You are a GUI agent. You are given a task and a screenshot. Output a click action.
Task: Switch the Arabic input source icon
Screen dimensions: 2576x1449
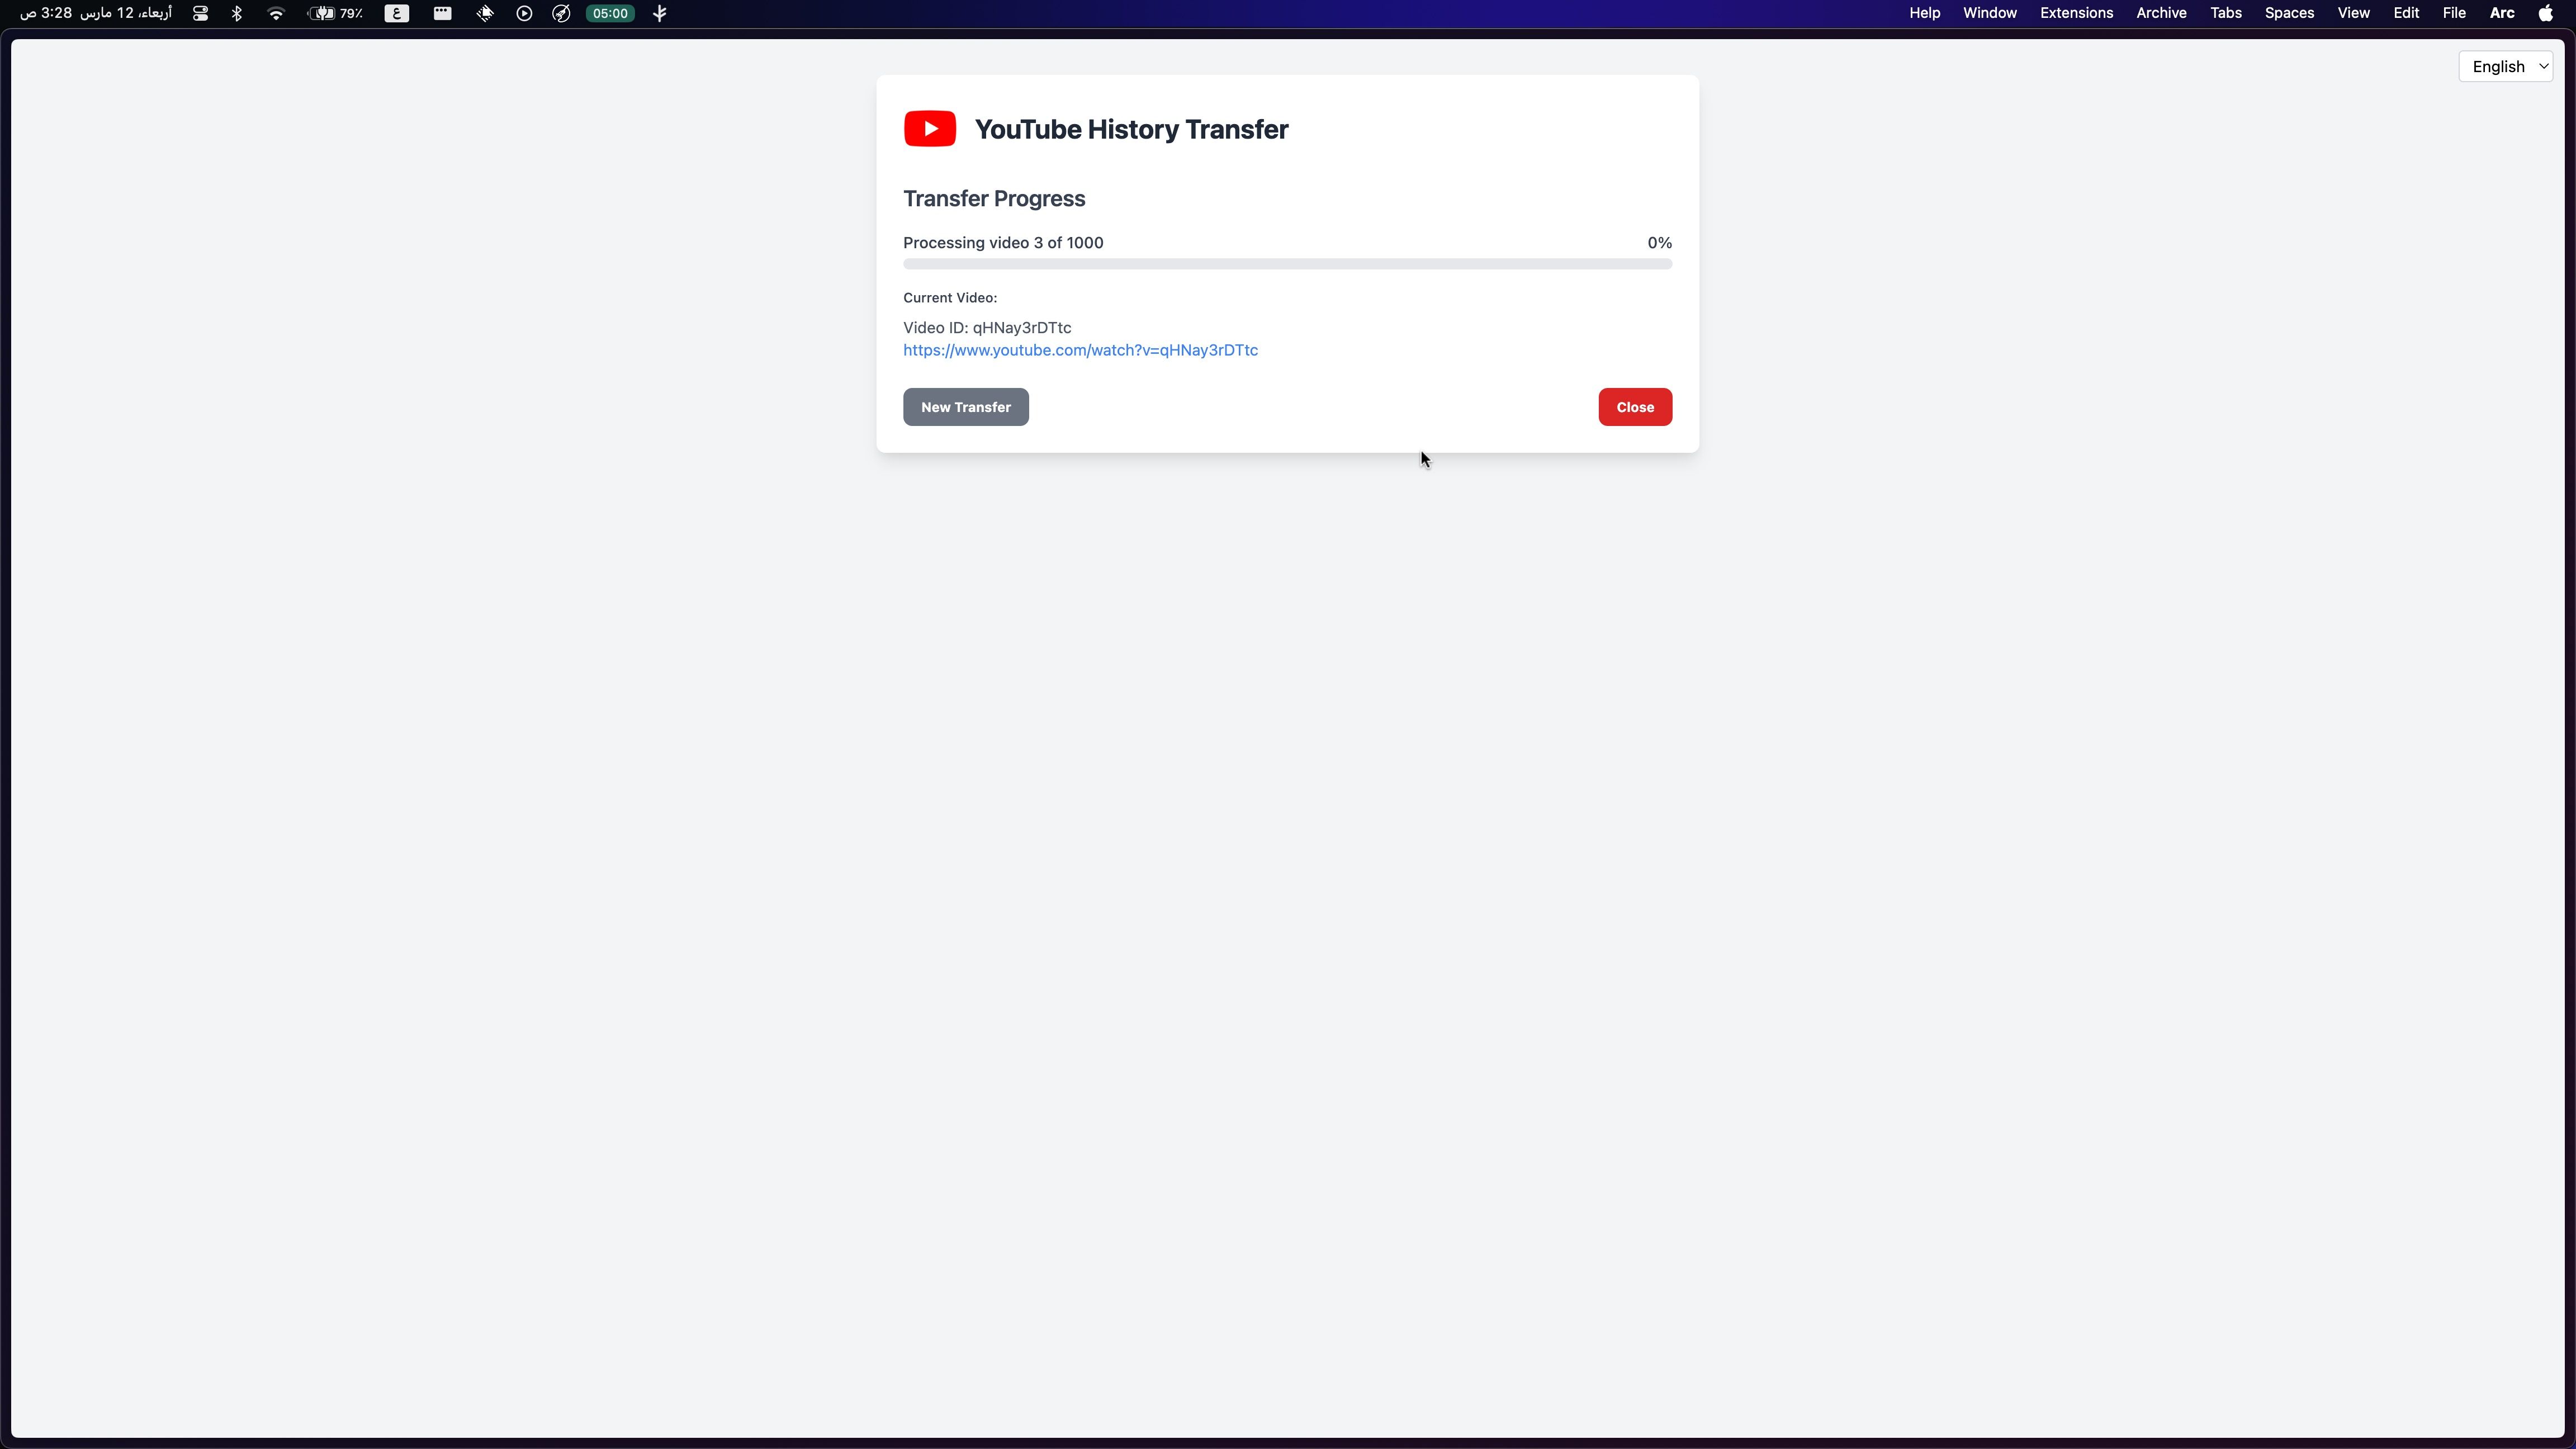[x=397, y=13]
